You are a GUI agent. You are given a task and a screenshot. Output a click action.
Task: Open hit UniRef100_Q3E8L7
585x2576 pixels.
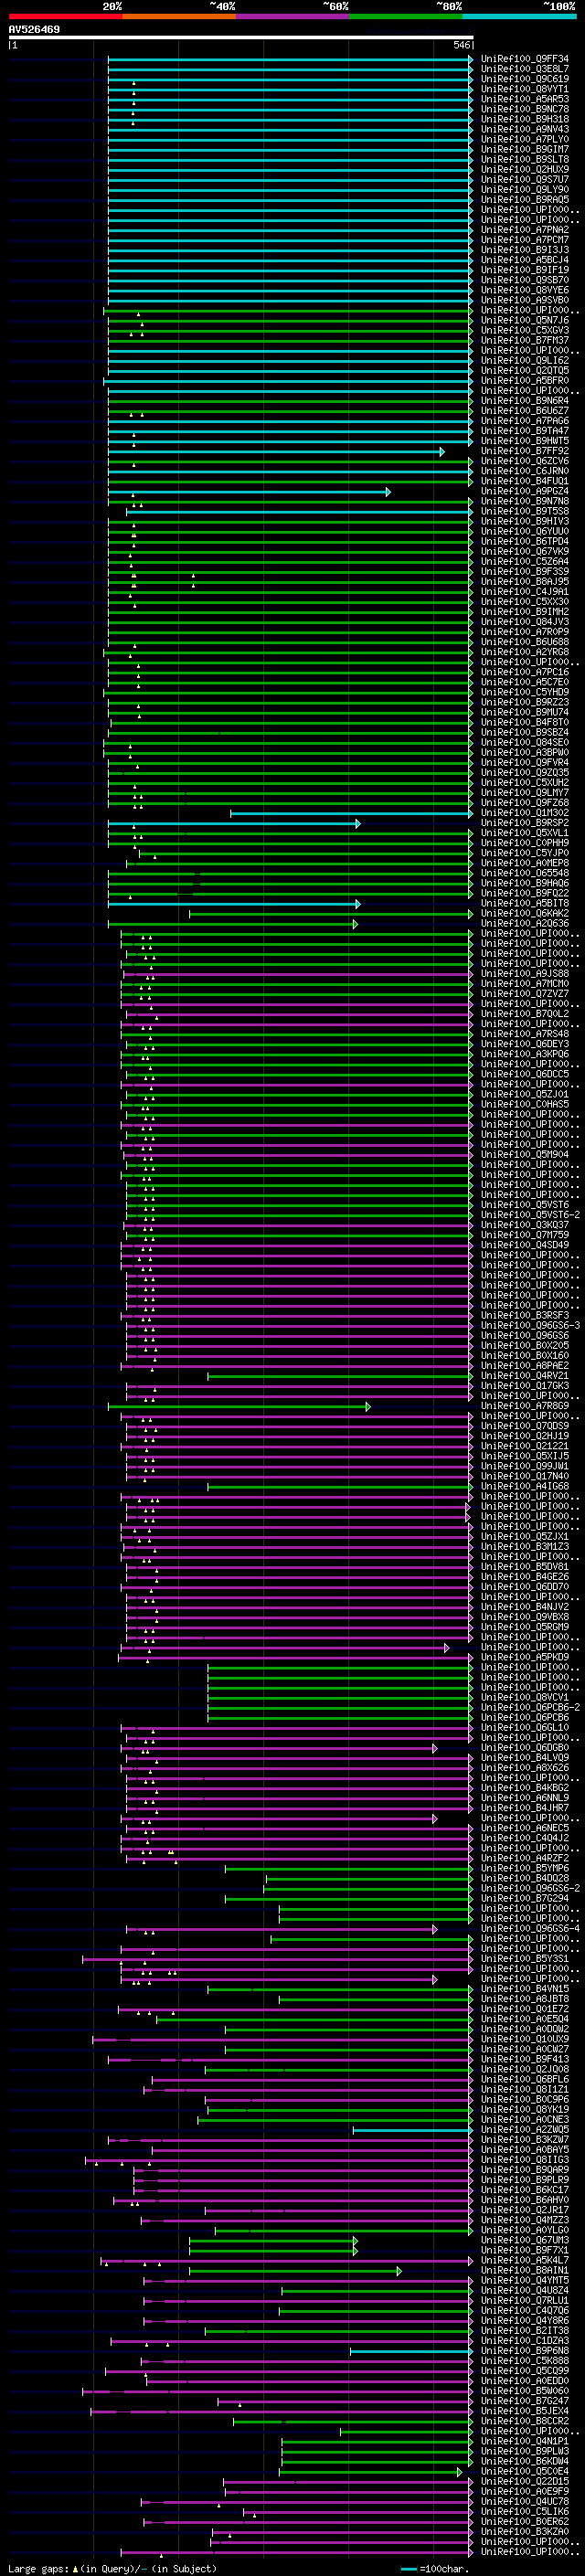525,69
